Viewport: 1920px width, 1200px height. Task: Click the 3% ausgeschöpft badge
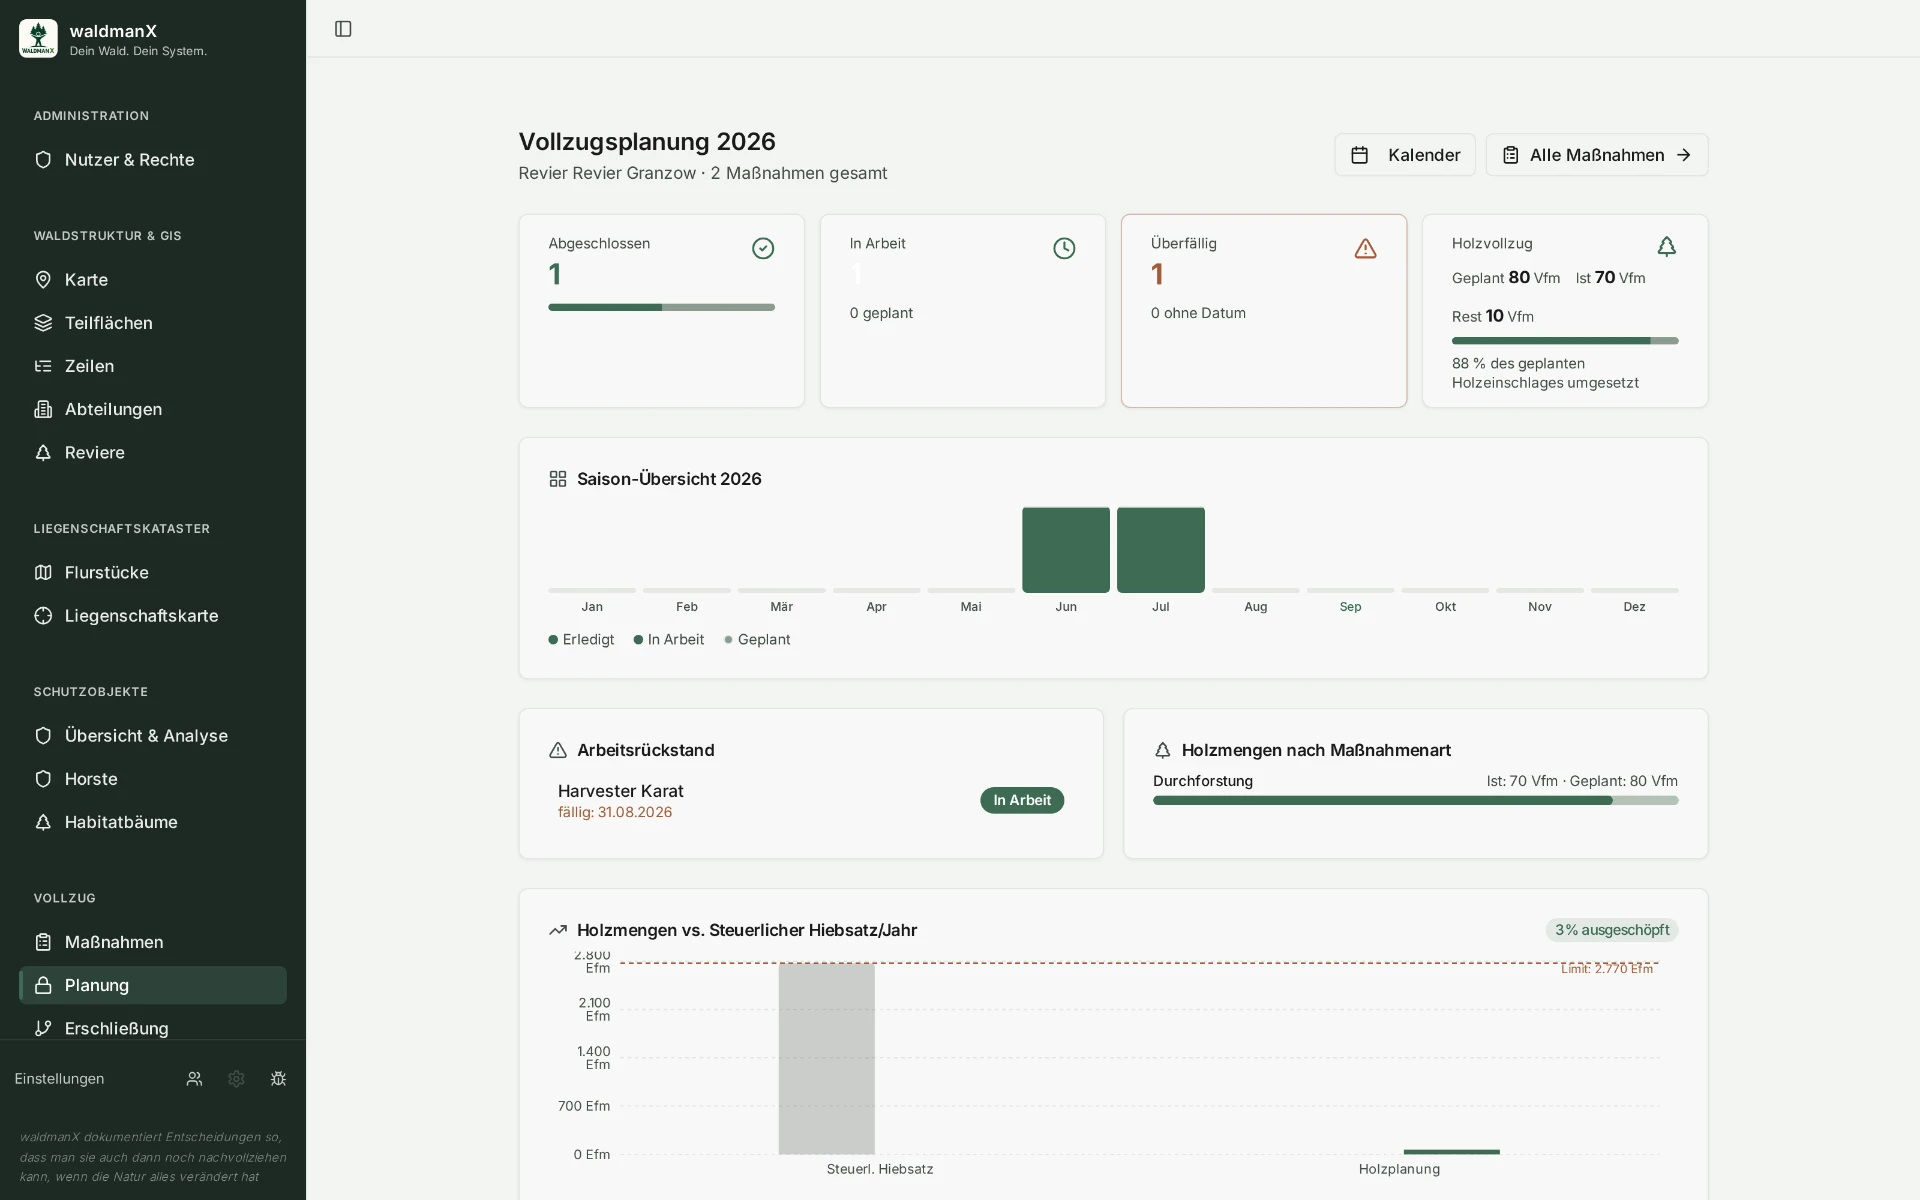[x=1611, y=930]
